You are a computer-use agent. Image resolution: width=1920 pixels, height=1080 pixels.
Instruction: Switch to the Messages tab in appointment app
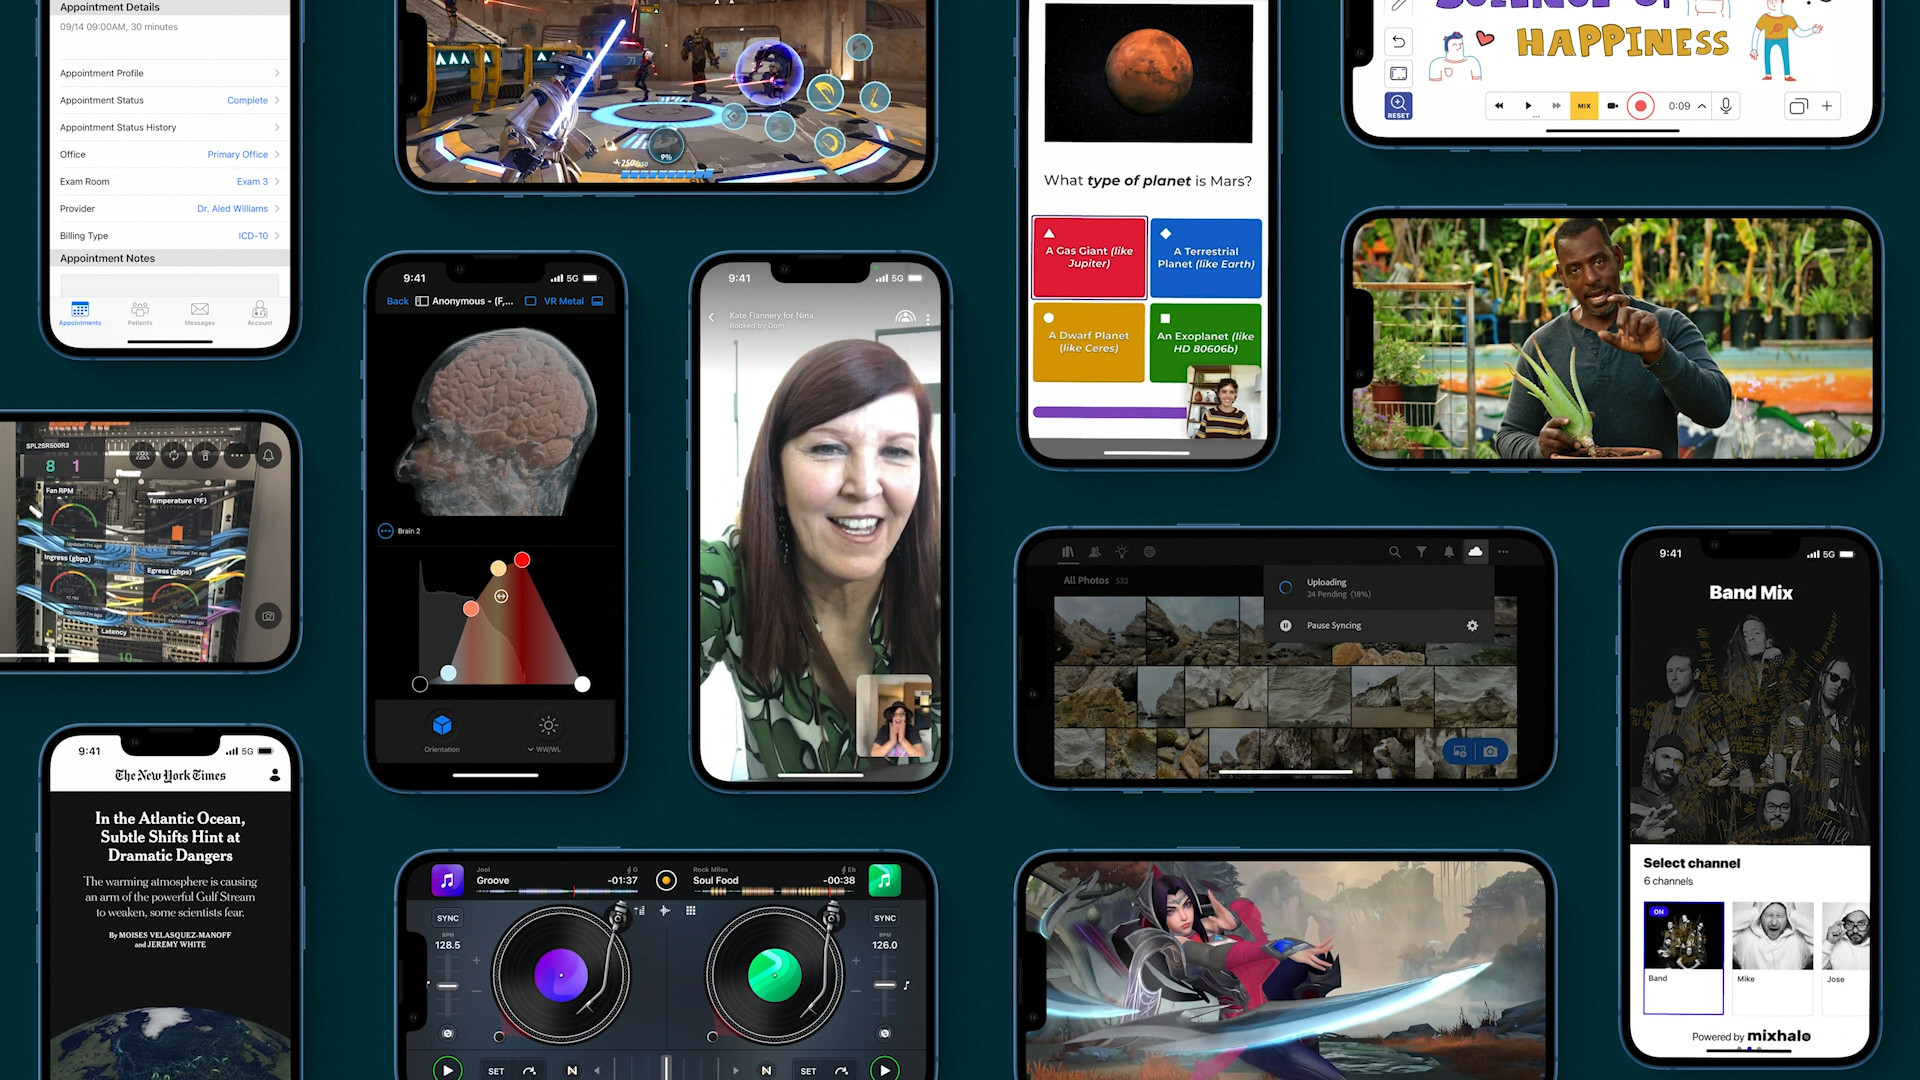point(200,313)
